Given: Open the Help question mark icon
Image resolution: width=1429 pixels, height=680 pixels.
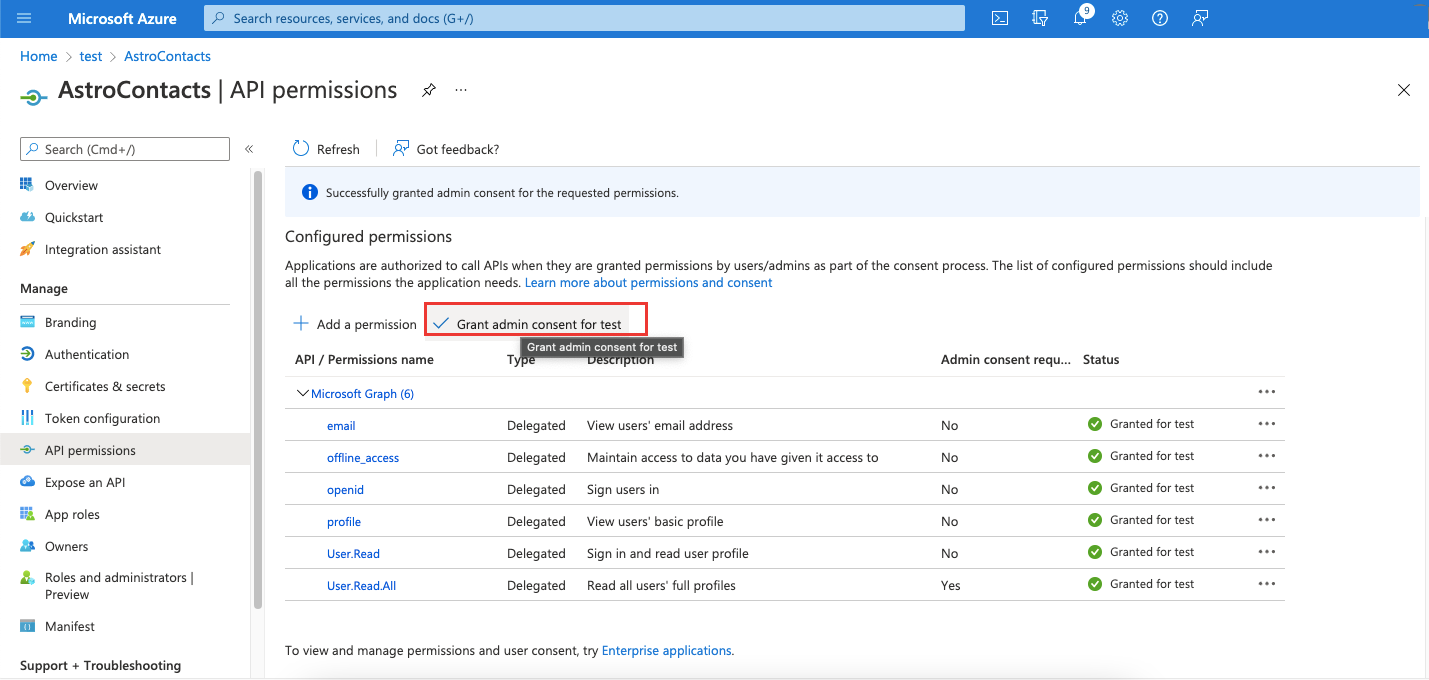Looking at the screenshot, I should click(1160, 18).
